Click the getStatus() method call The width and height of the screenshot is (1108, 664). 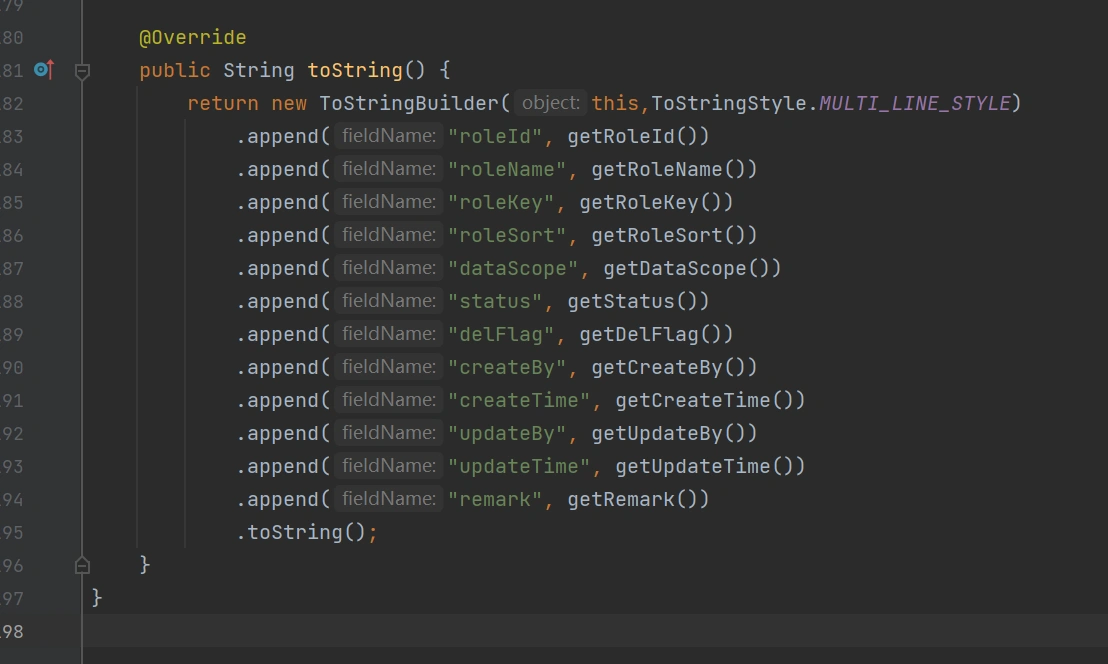click(637, 301)
